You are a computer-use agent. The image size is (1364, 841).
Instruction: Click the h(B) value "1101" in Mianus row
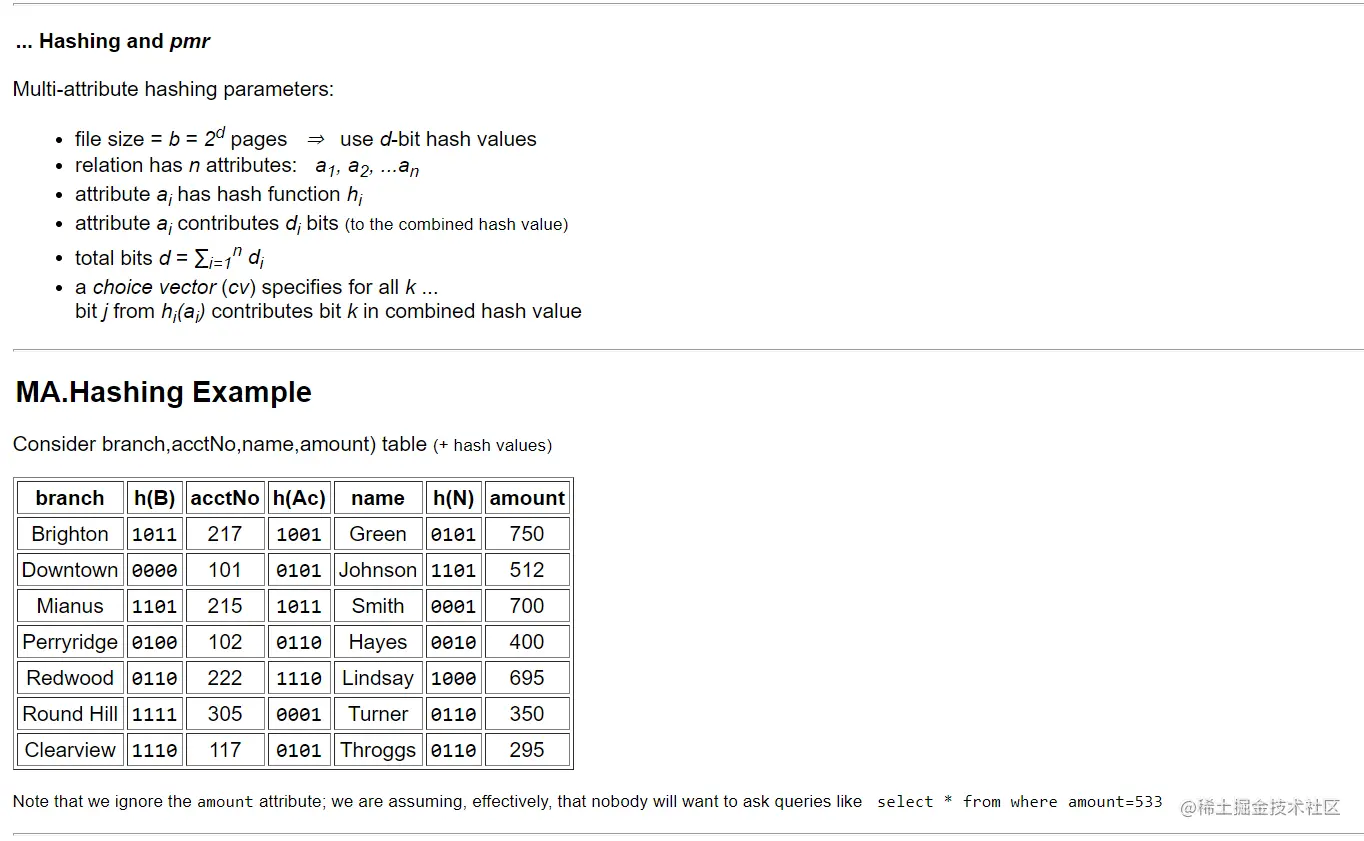tap(155, 606)
